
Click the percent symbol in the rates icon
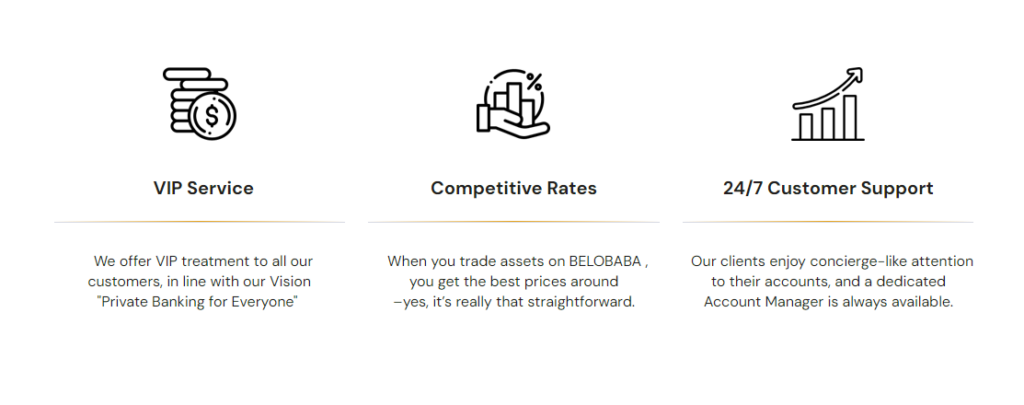[x=534, y=82]
